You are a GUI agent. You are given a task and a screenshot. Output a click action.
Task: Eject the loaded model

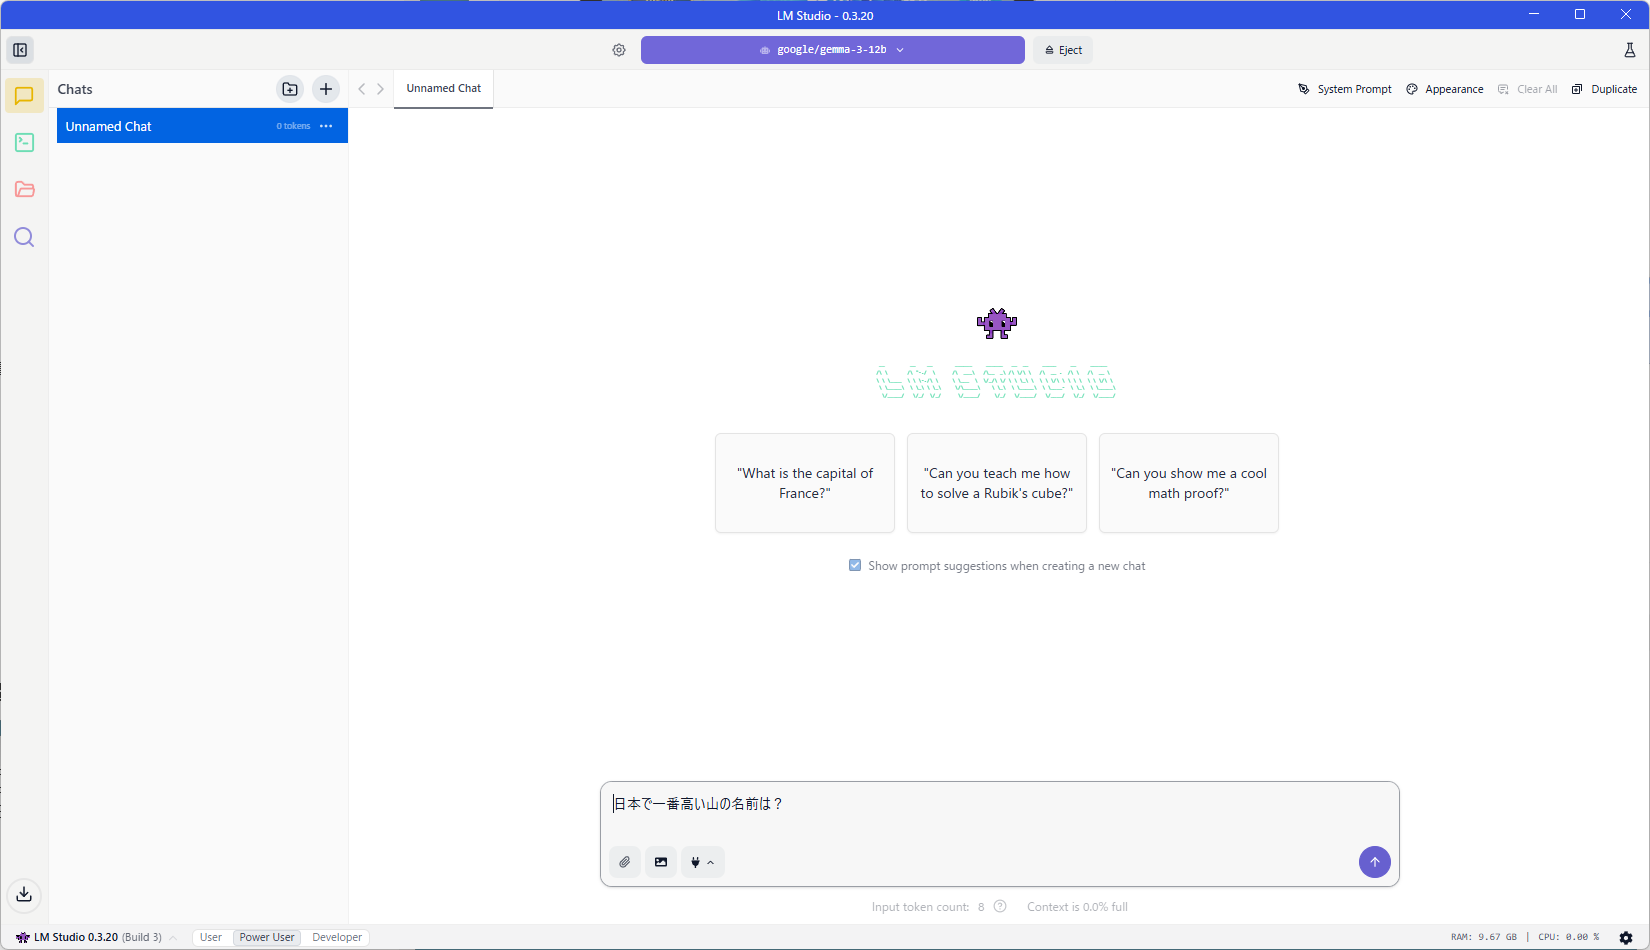(x=1064, y=50)
